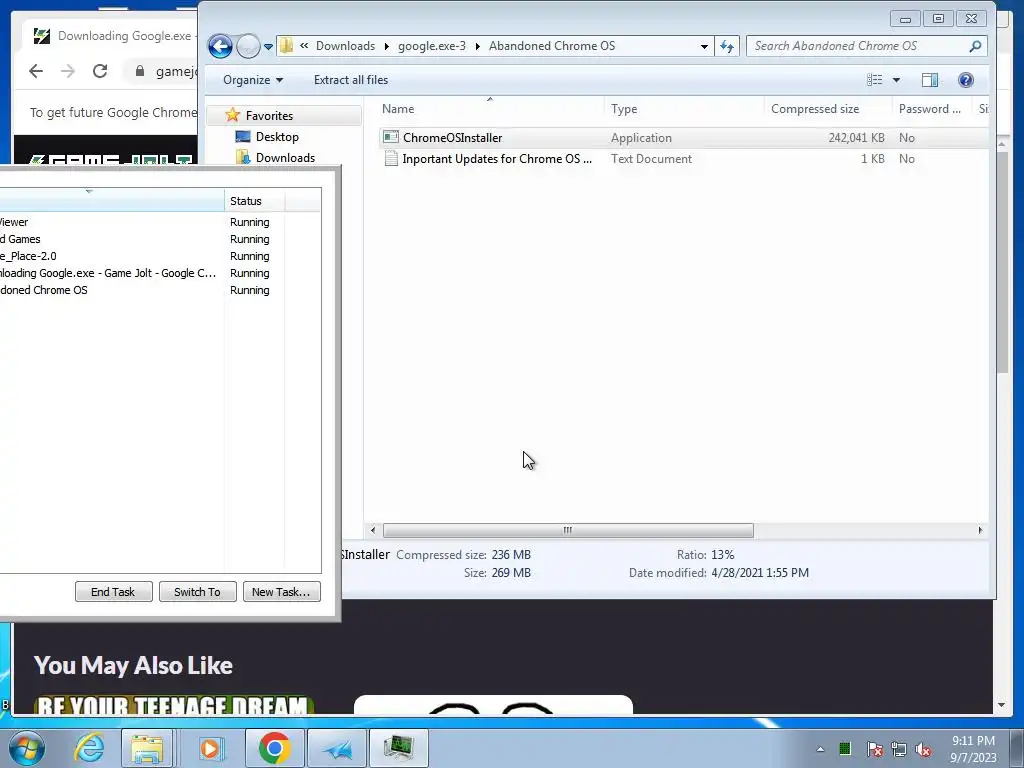This screenshot has width=1024, height=768.
Task: Click Chrome forward arrow
Action: pyautogui.click(x=68, y=71)
